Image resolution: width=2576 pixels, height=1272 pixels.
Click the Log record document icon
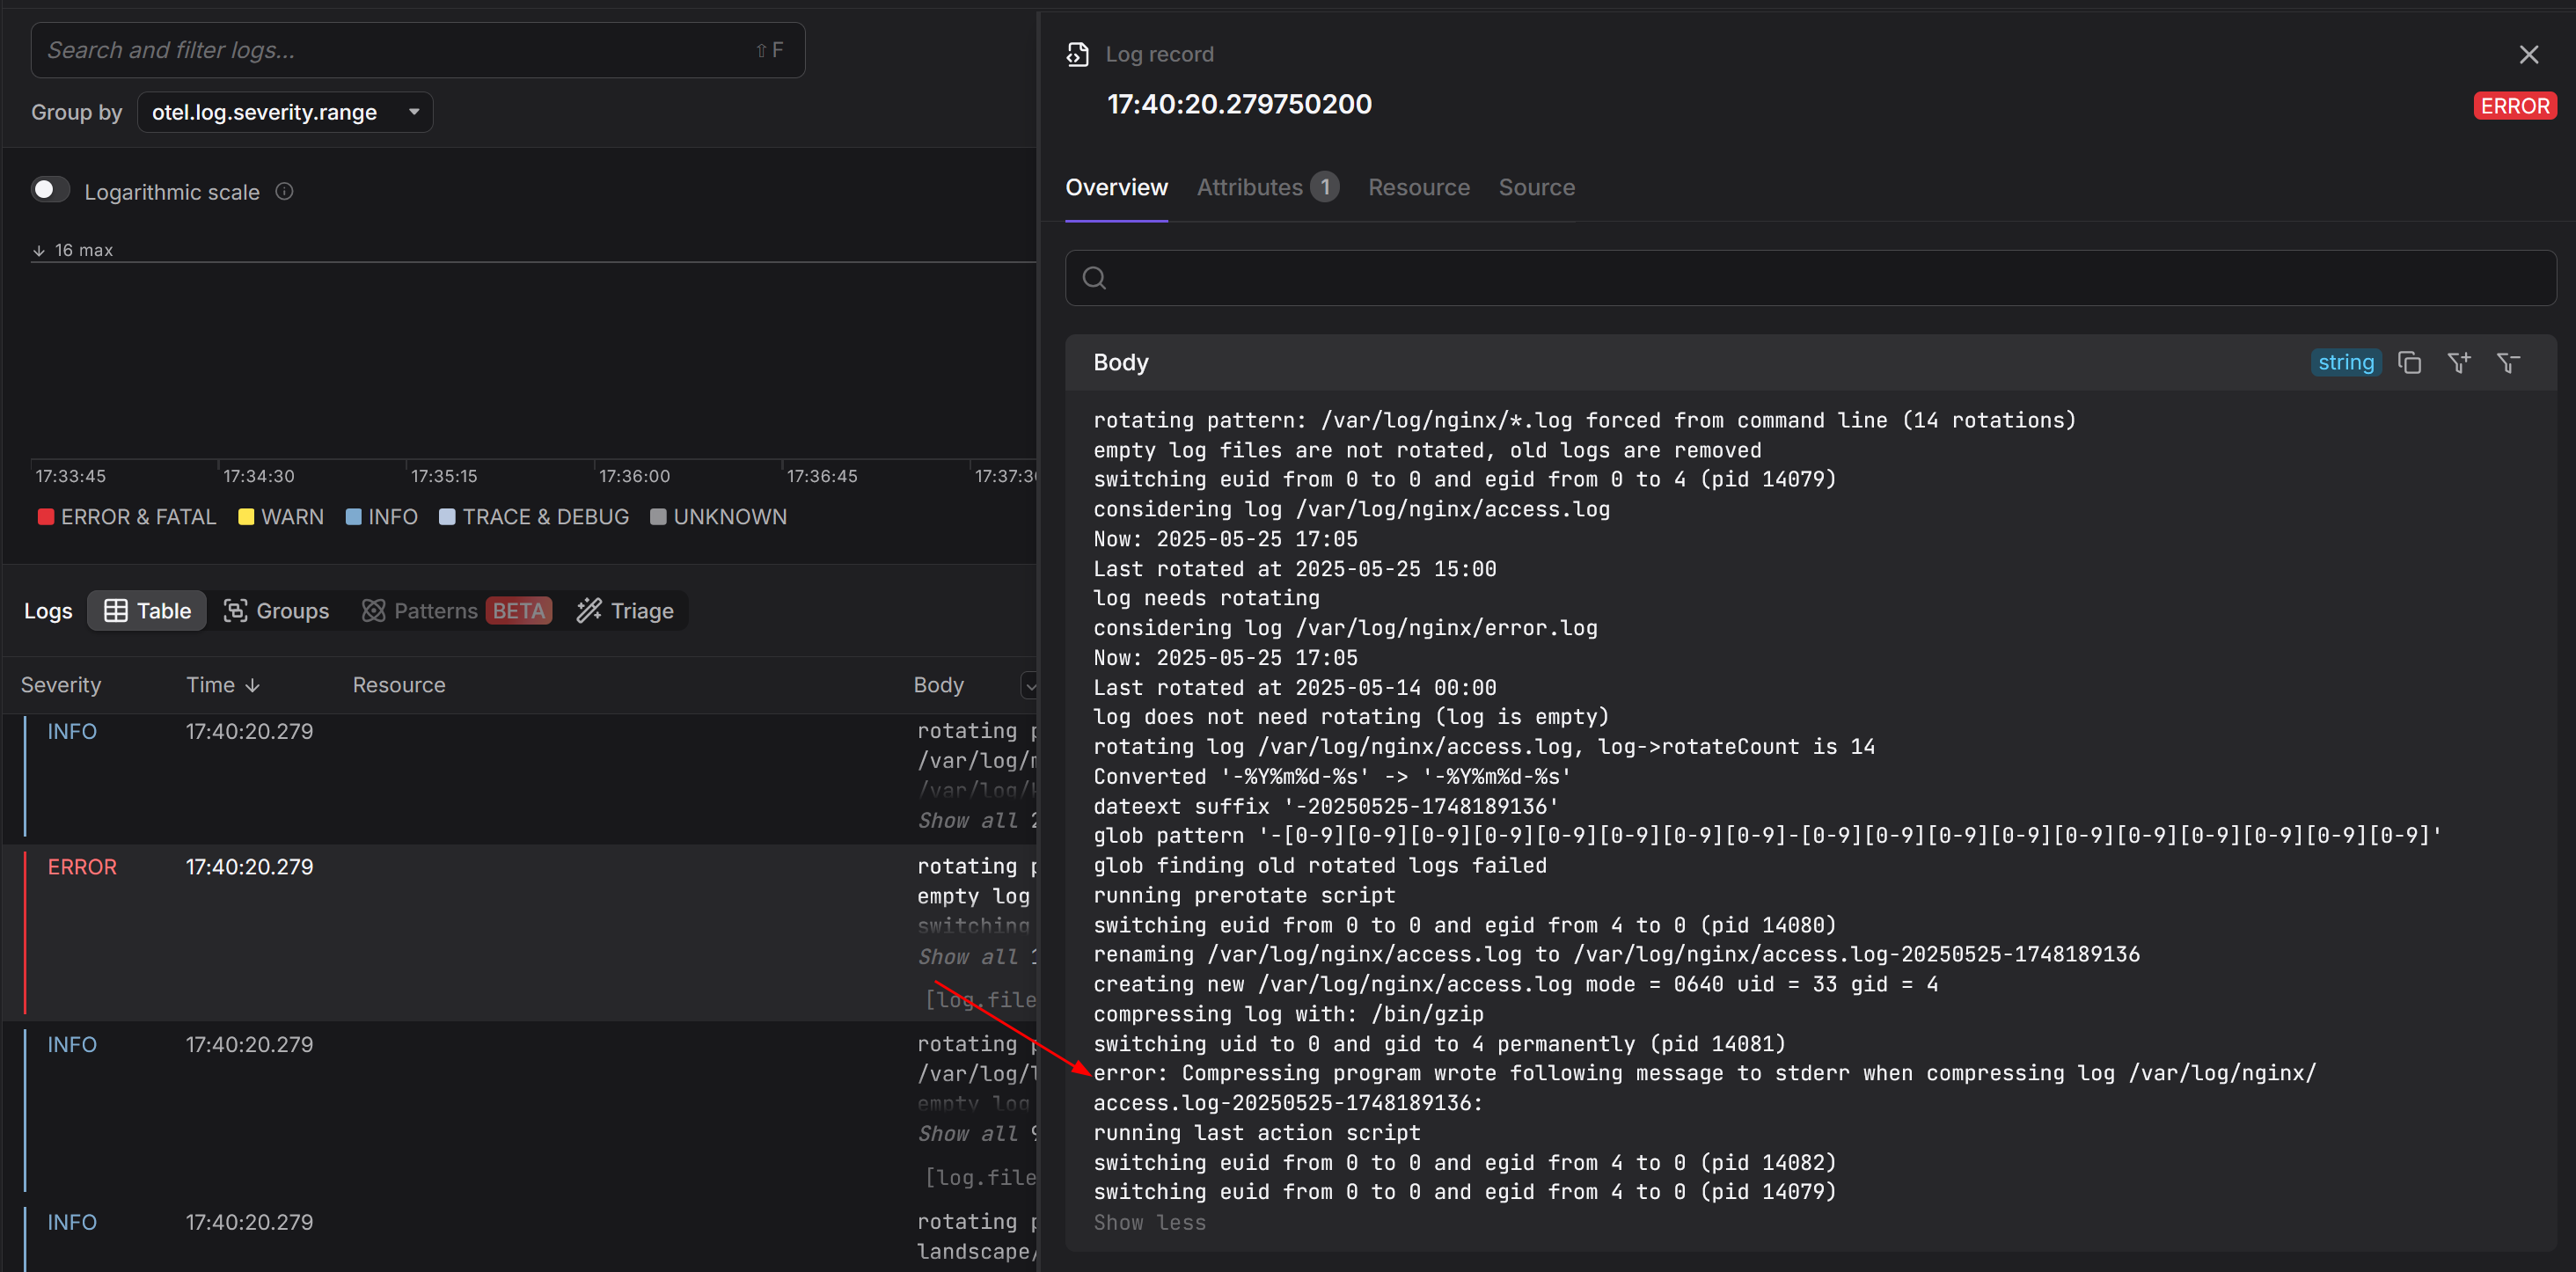(1078, 54)
